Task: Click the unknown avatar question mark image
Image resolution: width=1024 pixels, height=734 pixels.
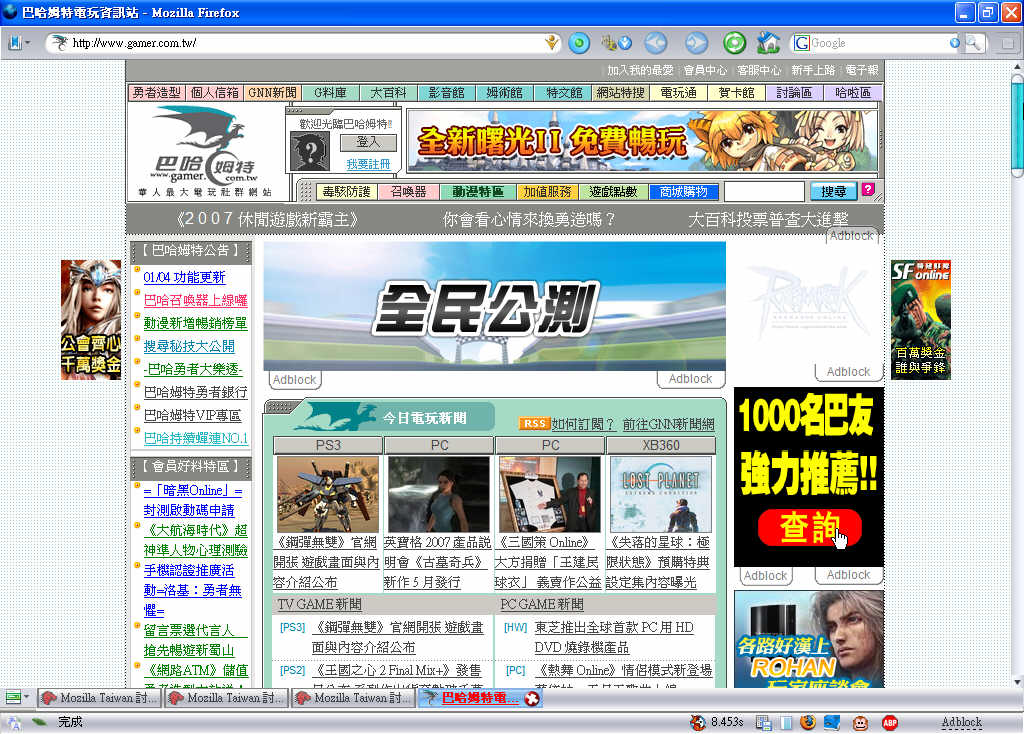Action: click(310, 151)
